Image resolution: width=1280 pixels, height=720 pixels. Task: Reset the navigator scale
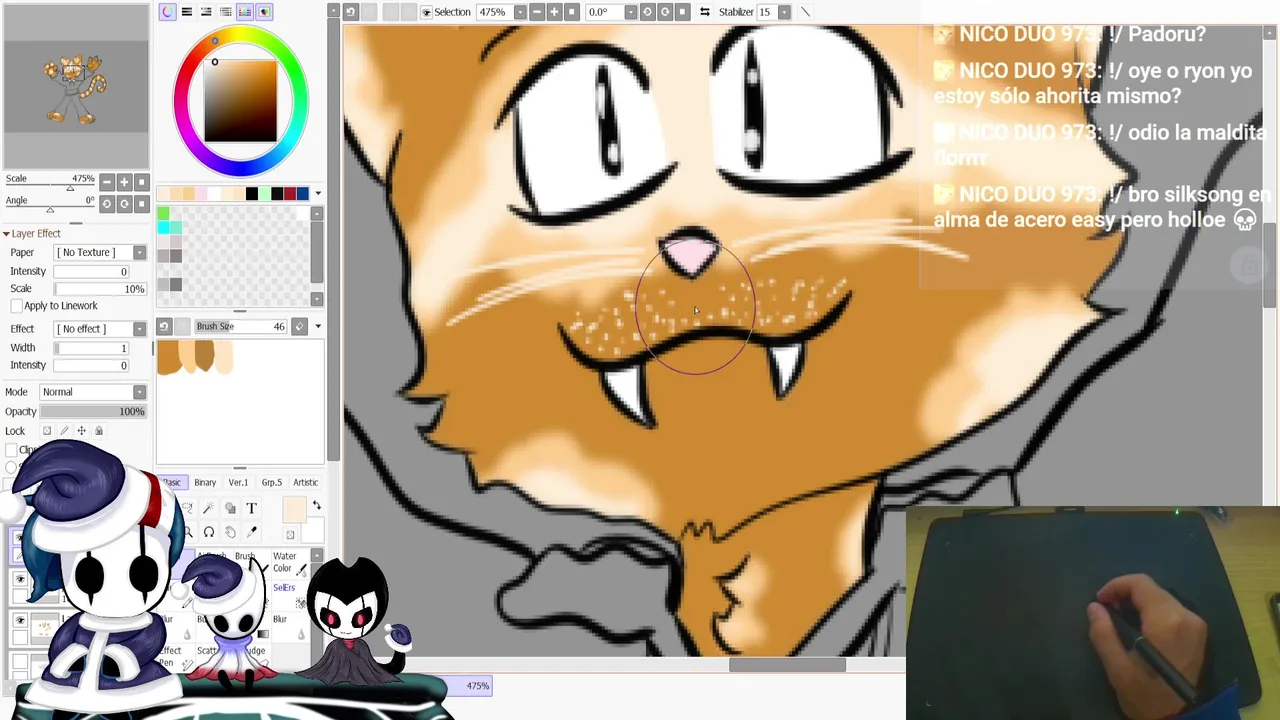click(141, 182)
